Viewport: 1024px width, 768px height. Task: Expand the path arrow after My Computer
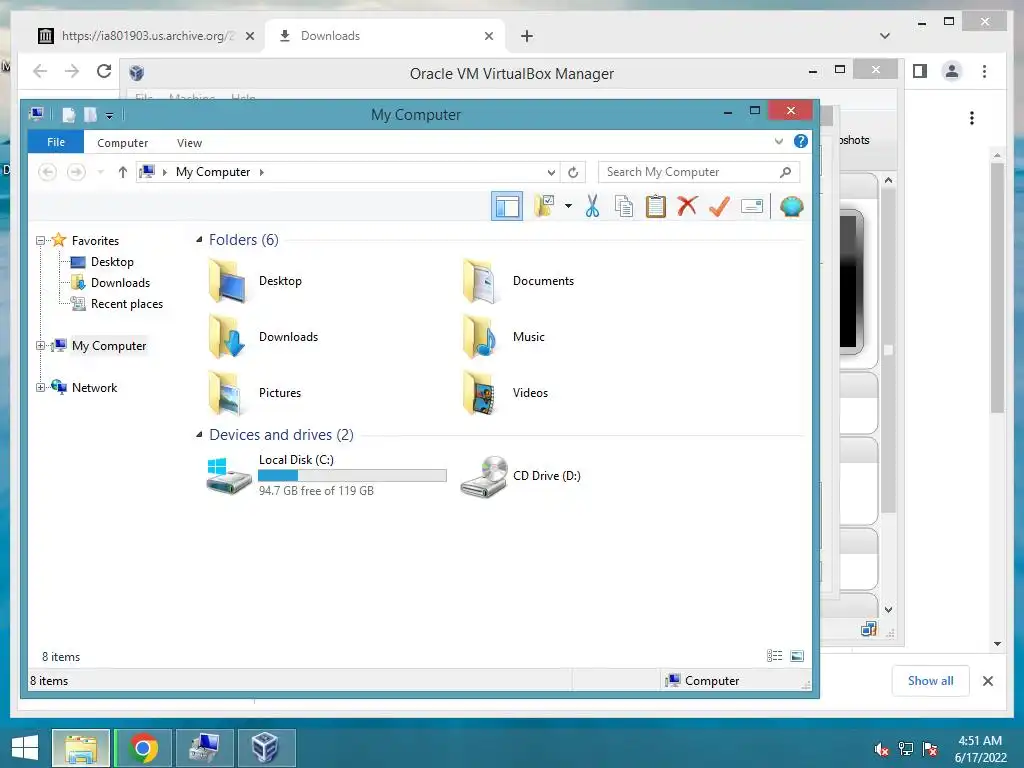(261, 172)
